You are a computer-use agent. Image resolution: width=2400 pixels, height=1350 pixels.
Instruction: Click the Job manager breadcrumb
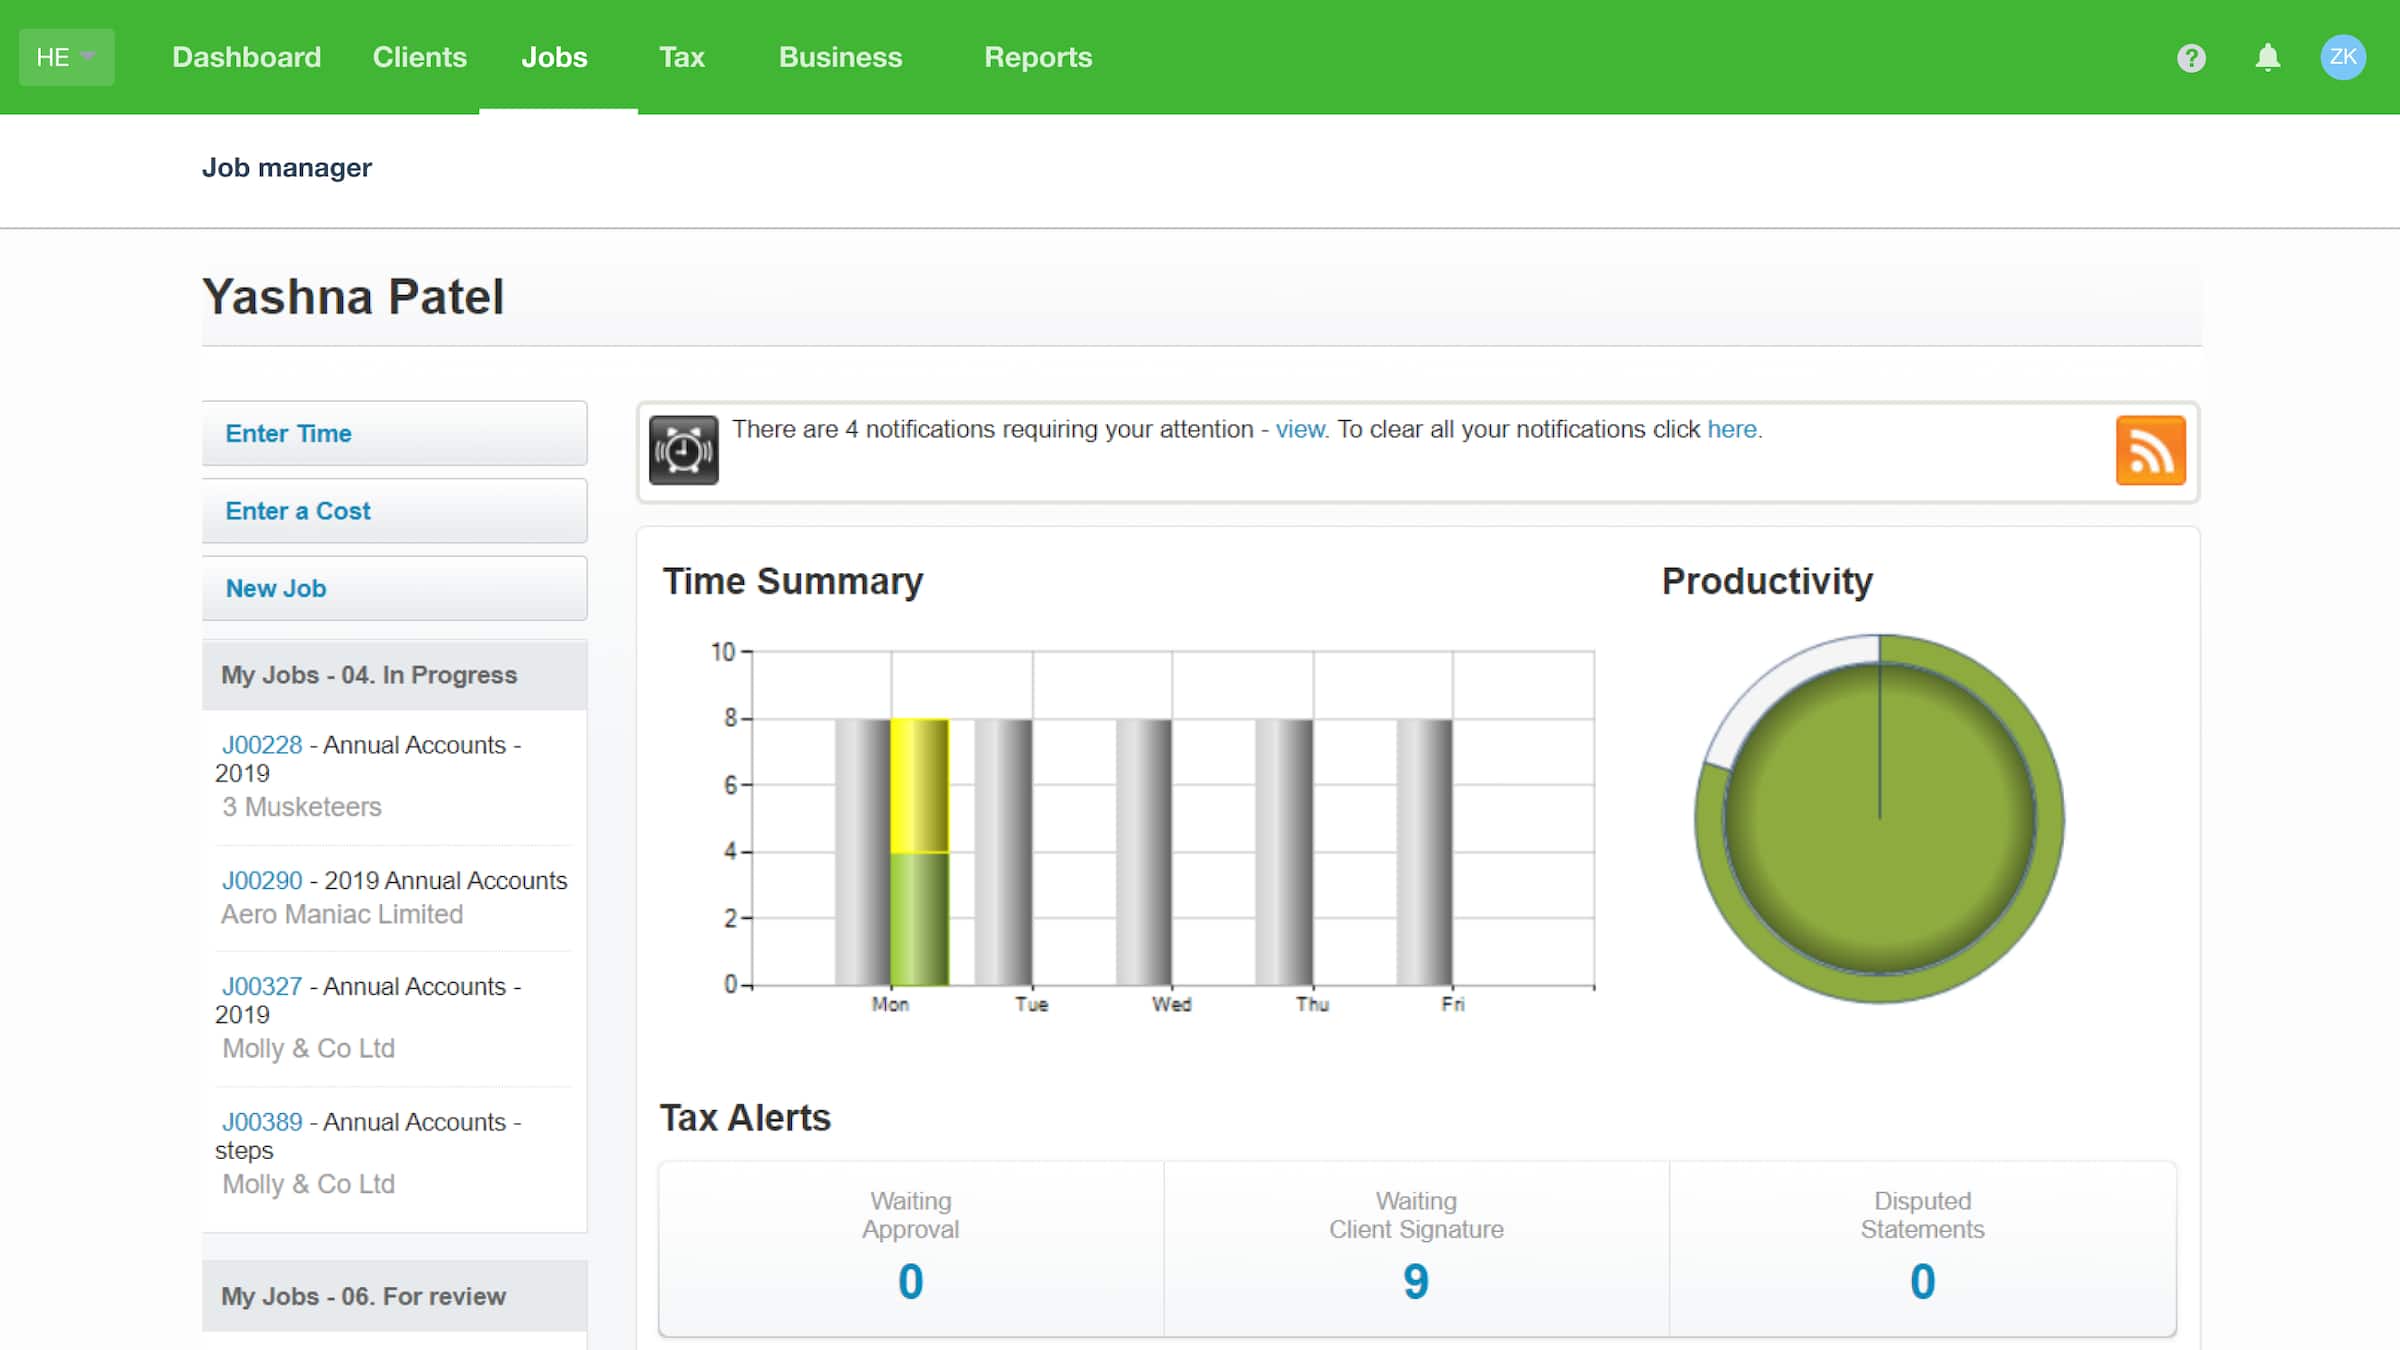click(x=287, y=167)
